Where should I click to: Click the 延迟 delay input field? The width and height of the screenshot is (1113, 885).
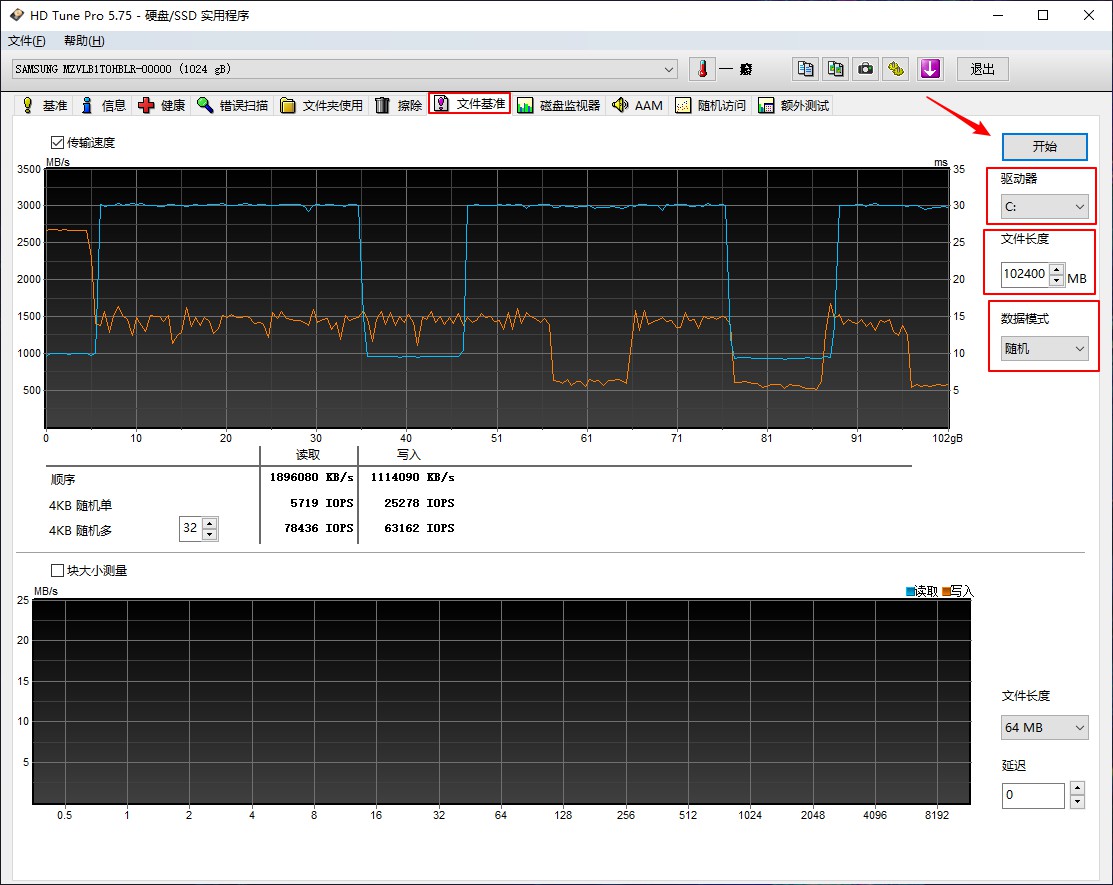point(1034,795)
